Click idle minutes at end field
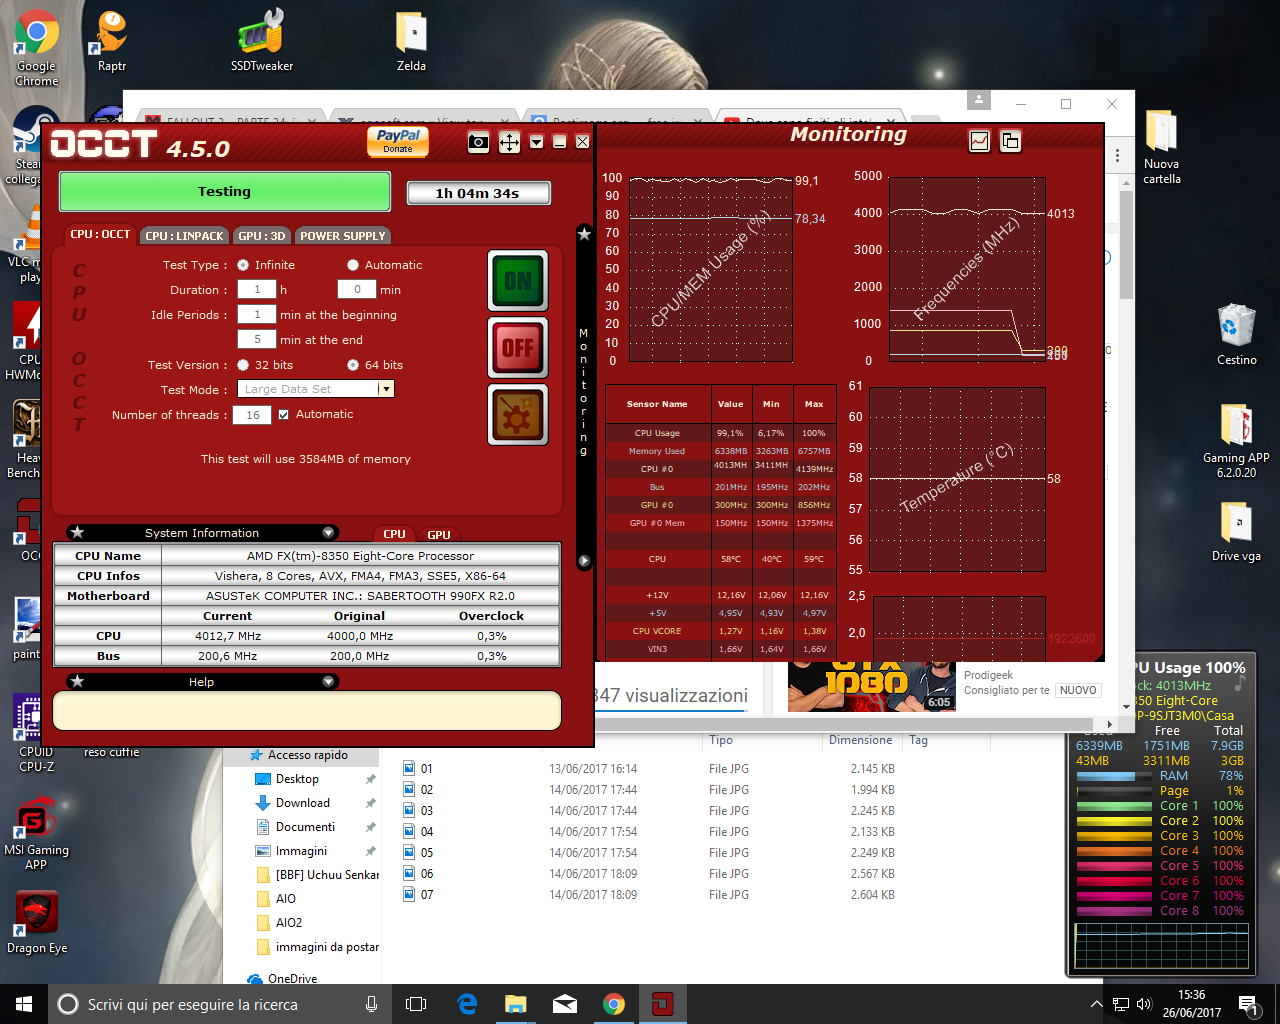The image size is (1280, 1024). coord(257,339)
